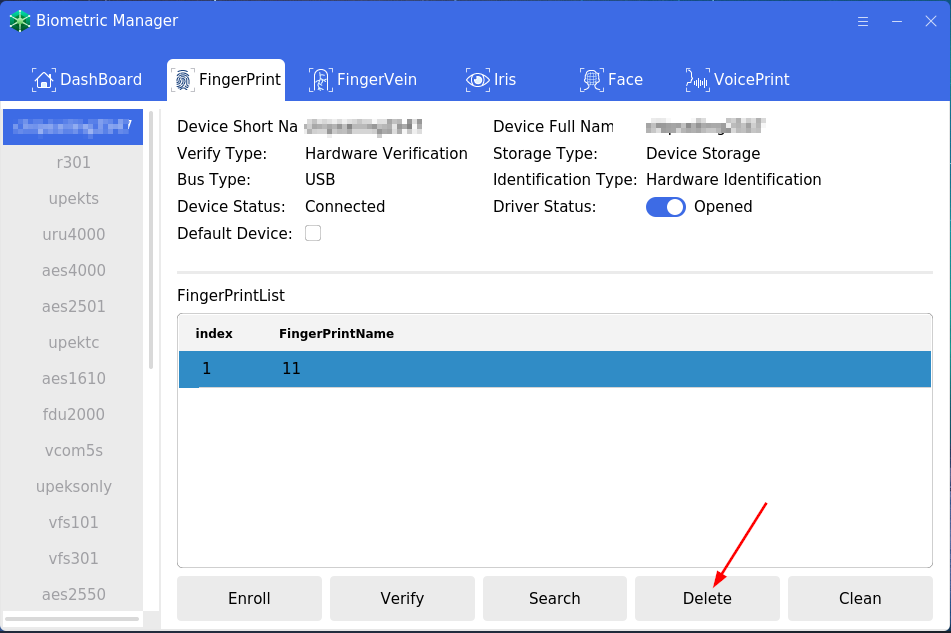Screen dimensions: 951x633
Task: Click the Enroll button
Action: pyautogui.click(x=249, y=598)
